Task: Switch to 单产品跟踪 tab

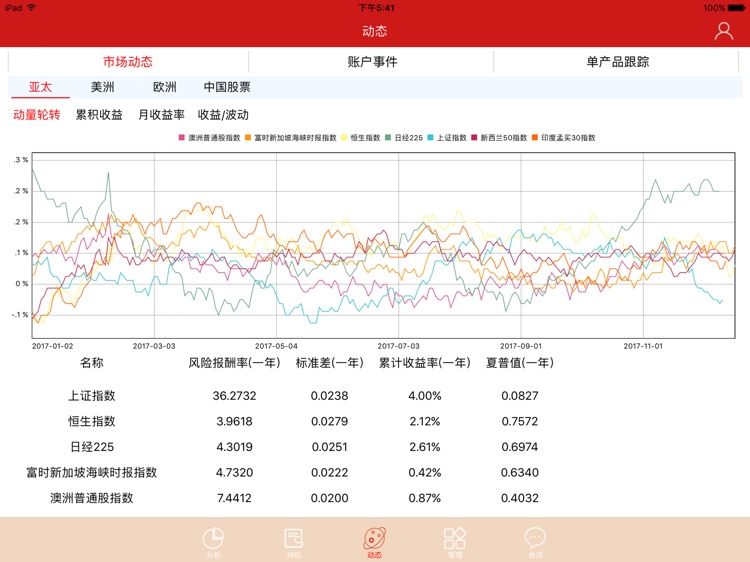Action: click(618, 62)
